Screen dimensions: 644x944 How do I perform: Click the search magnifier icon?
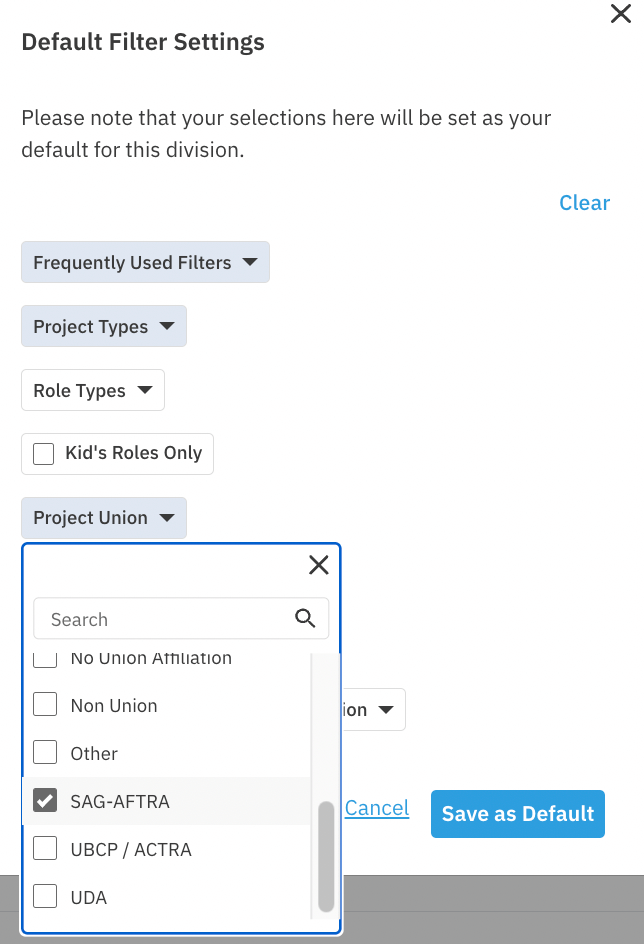[305, 618]
